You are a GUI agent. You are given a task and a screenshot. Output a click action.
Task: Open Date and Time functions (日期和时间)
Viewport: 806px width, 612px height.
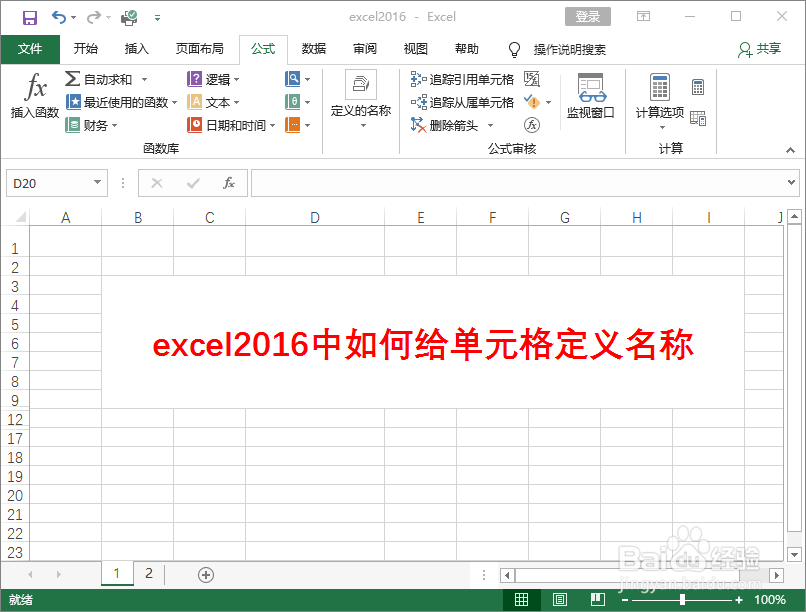[x=231, y=125]
